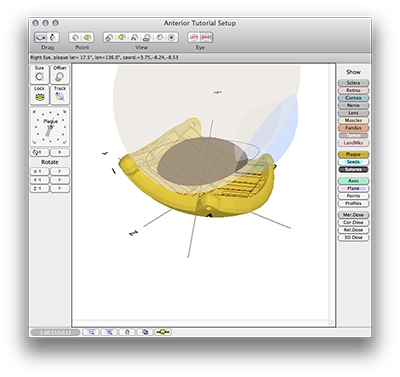Toggle Sclera visibility
This screenshot has height=377, width=400.
point(353,83)
